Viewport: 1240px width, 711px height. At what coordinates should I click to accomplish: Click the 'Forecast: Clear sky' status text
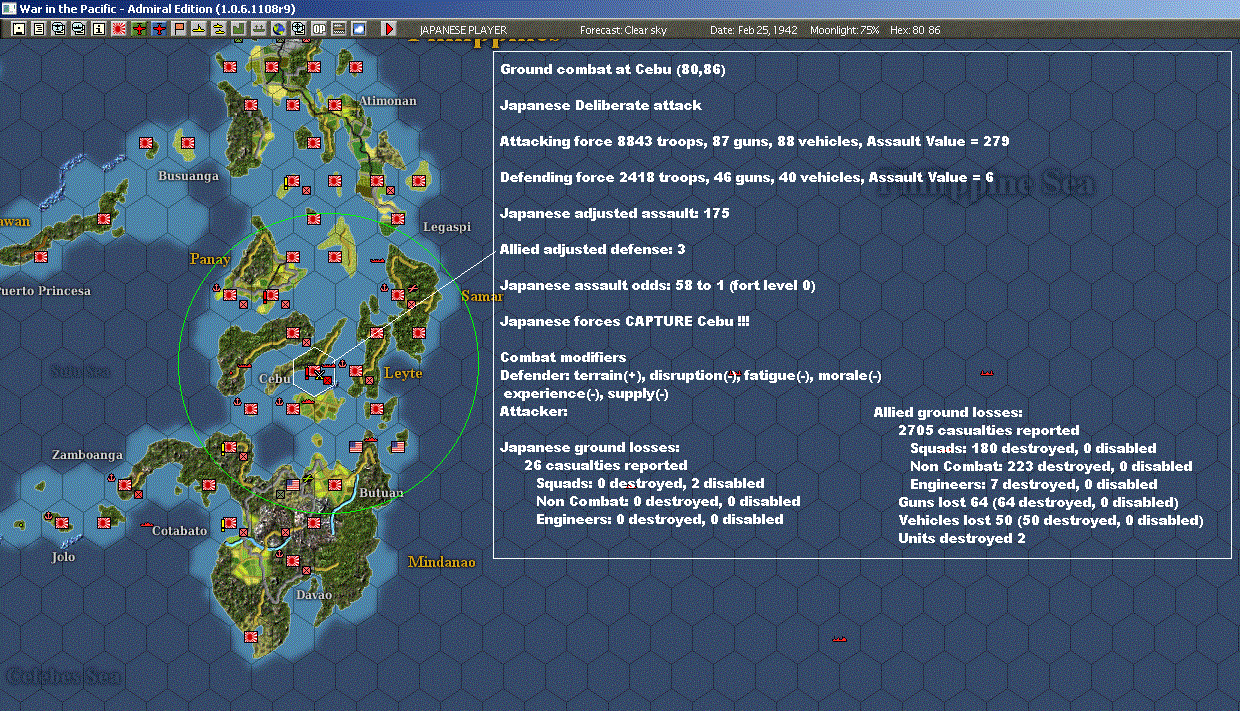click(x=623, y=31)
